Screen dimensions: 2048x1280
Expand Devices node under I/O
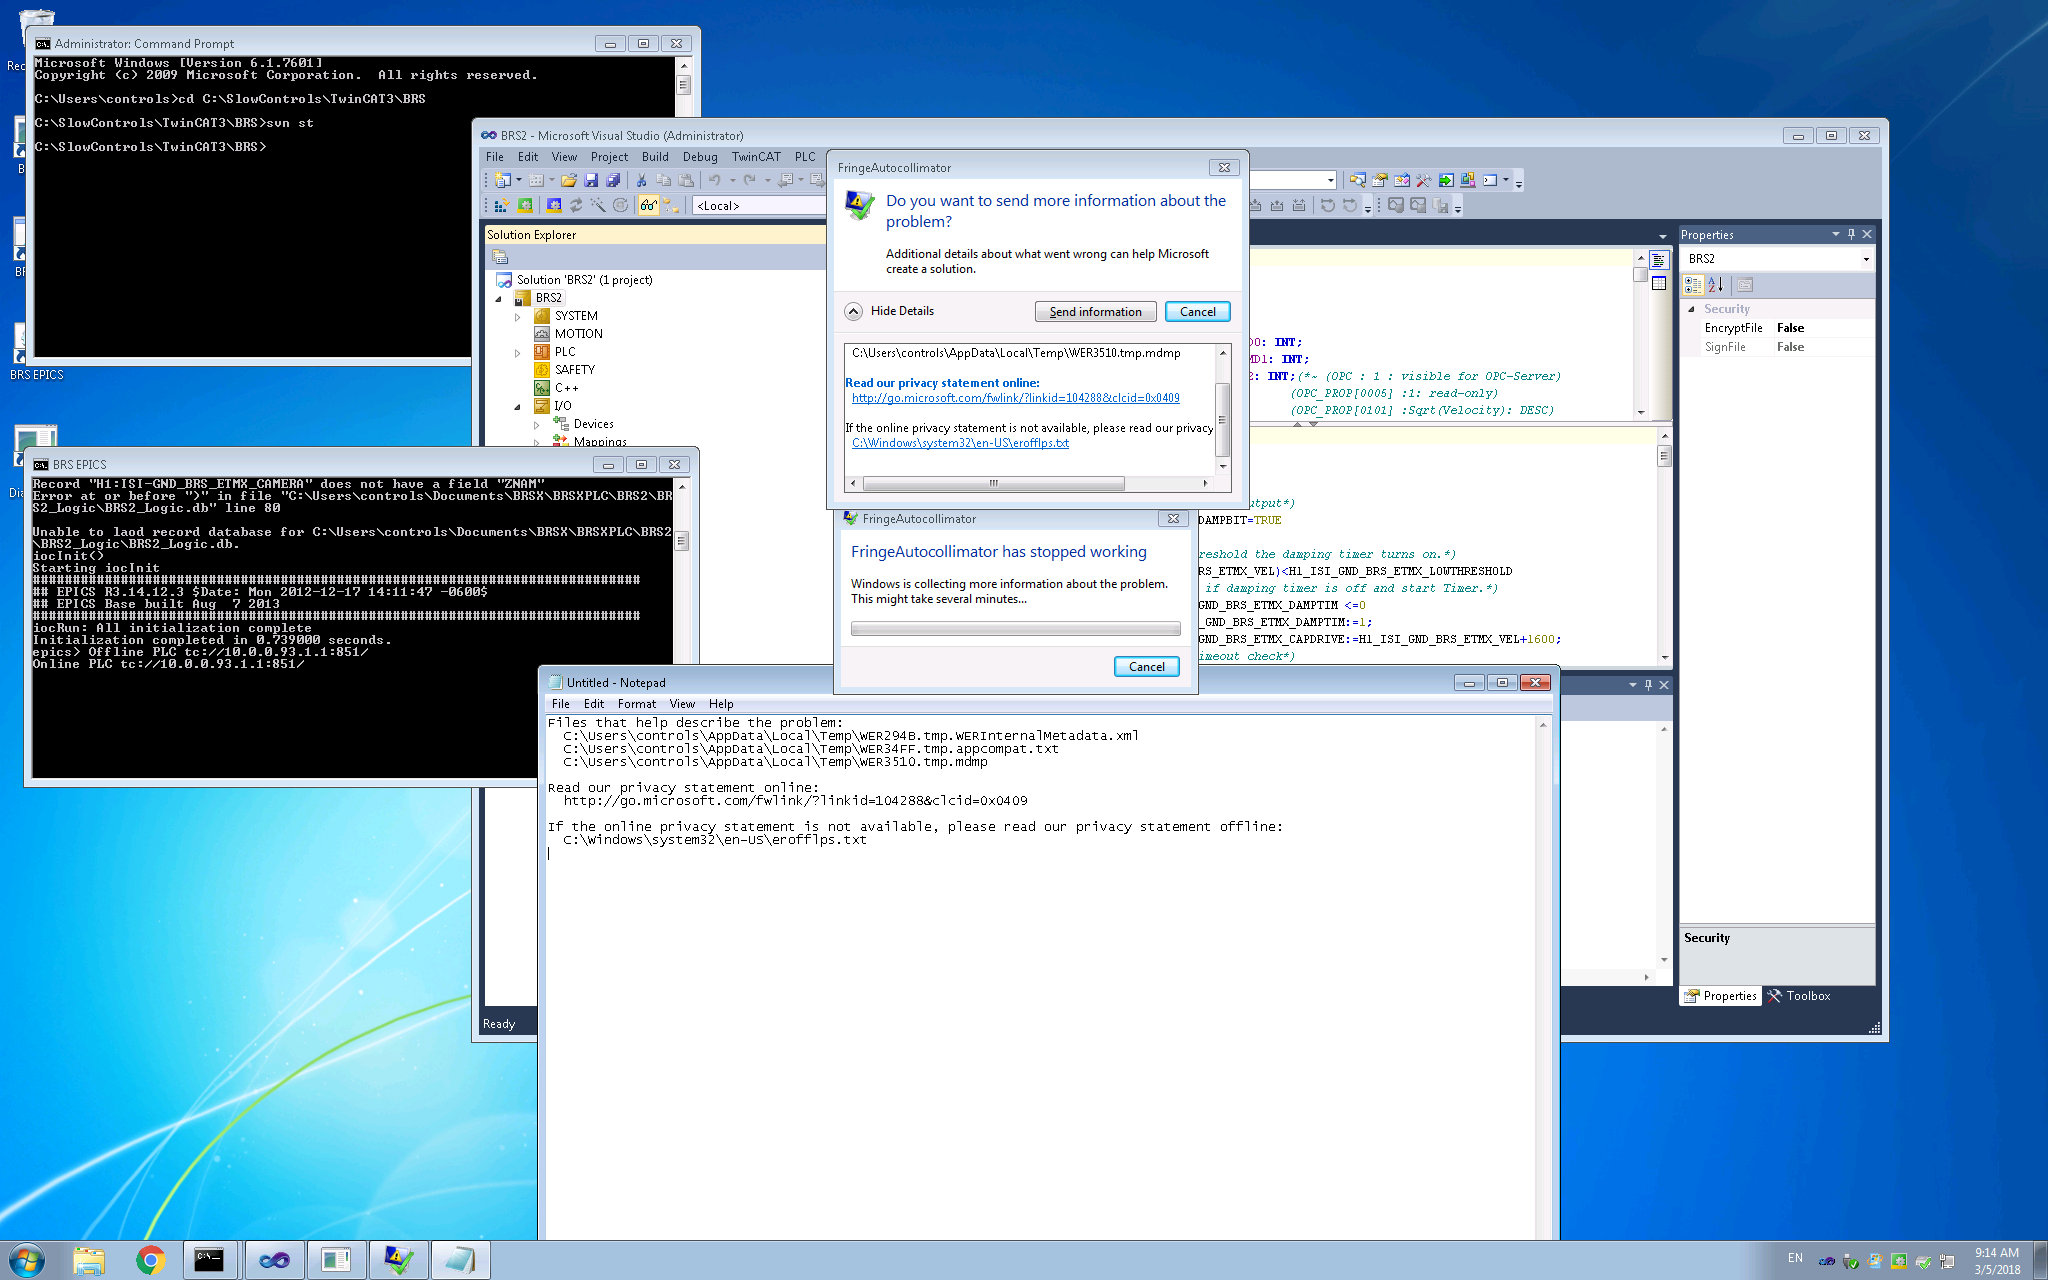[537, 425]
